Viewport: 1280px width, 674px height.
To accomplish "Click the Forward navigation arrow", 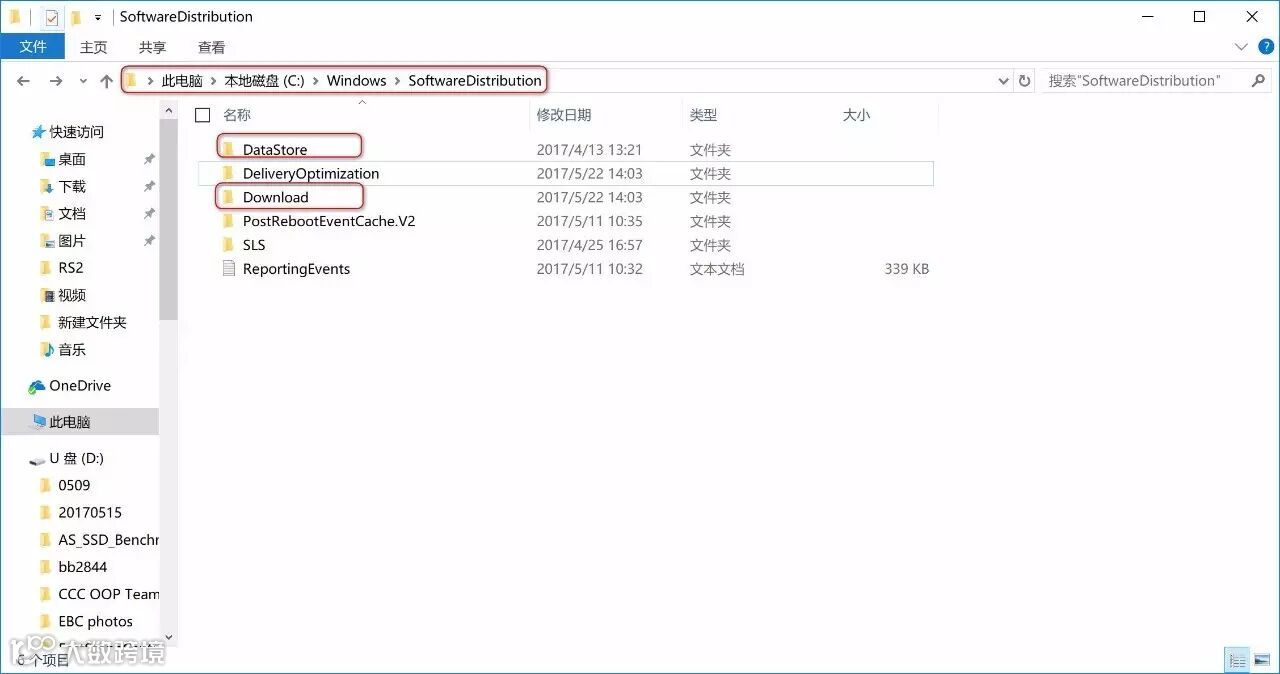I will 56,81.
